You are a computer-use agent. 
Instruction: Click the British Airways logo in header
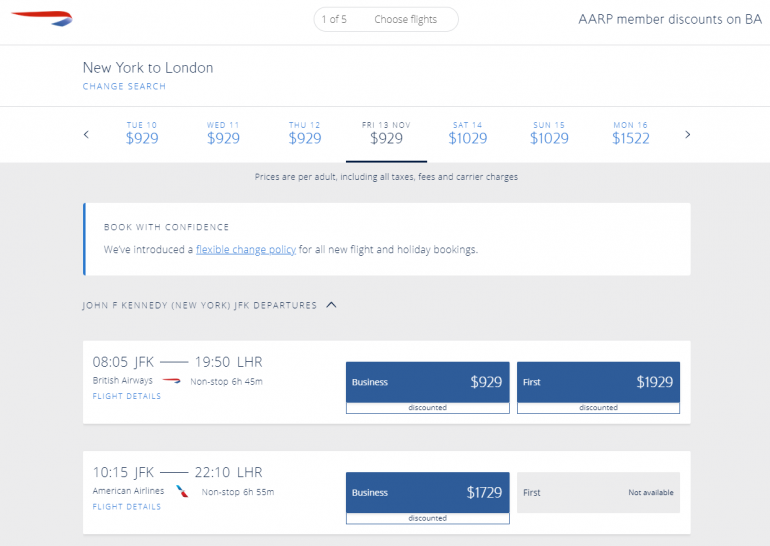tap(42, 18)
